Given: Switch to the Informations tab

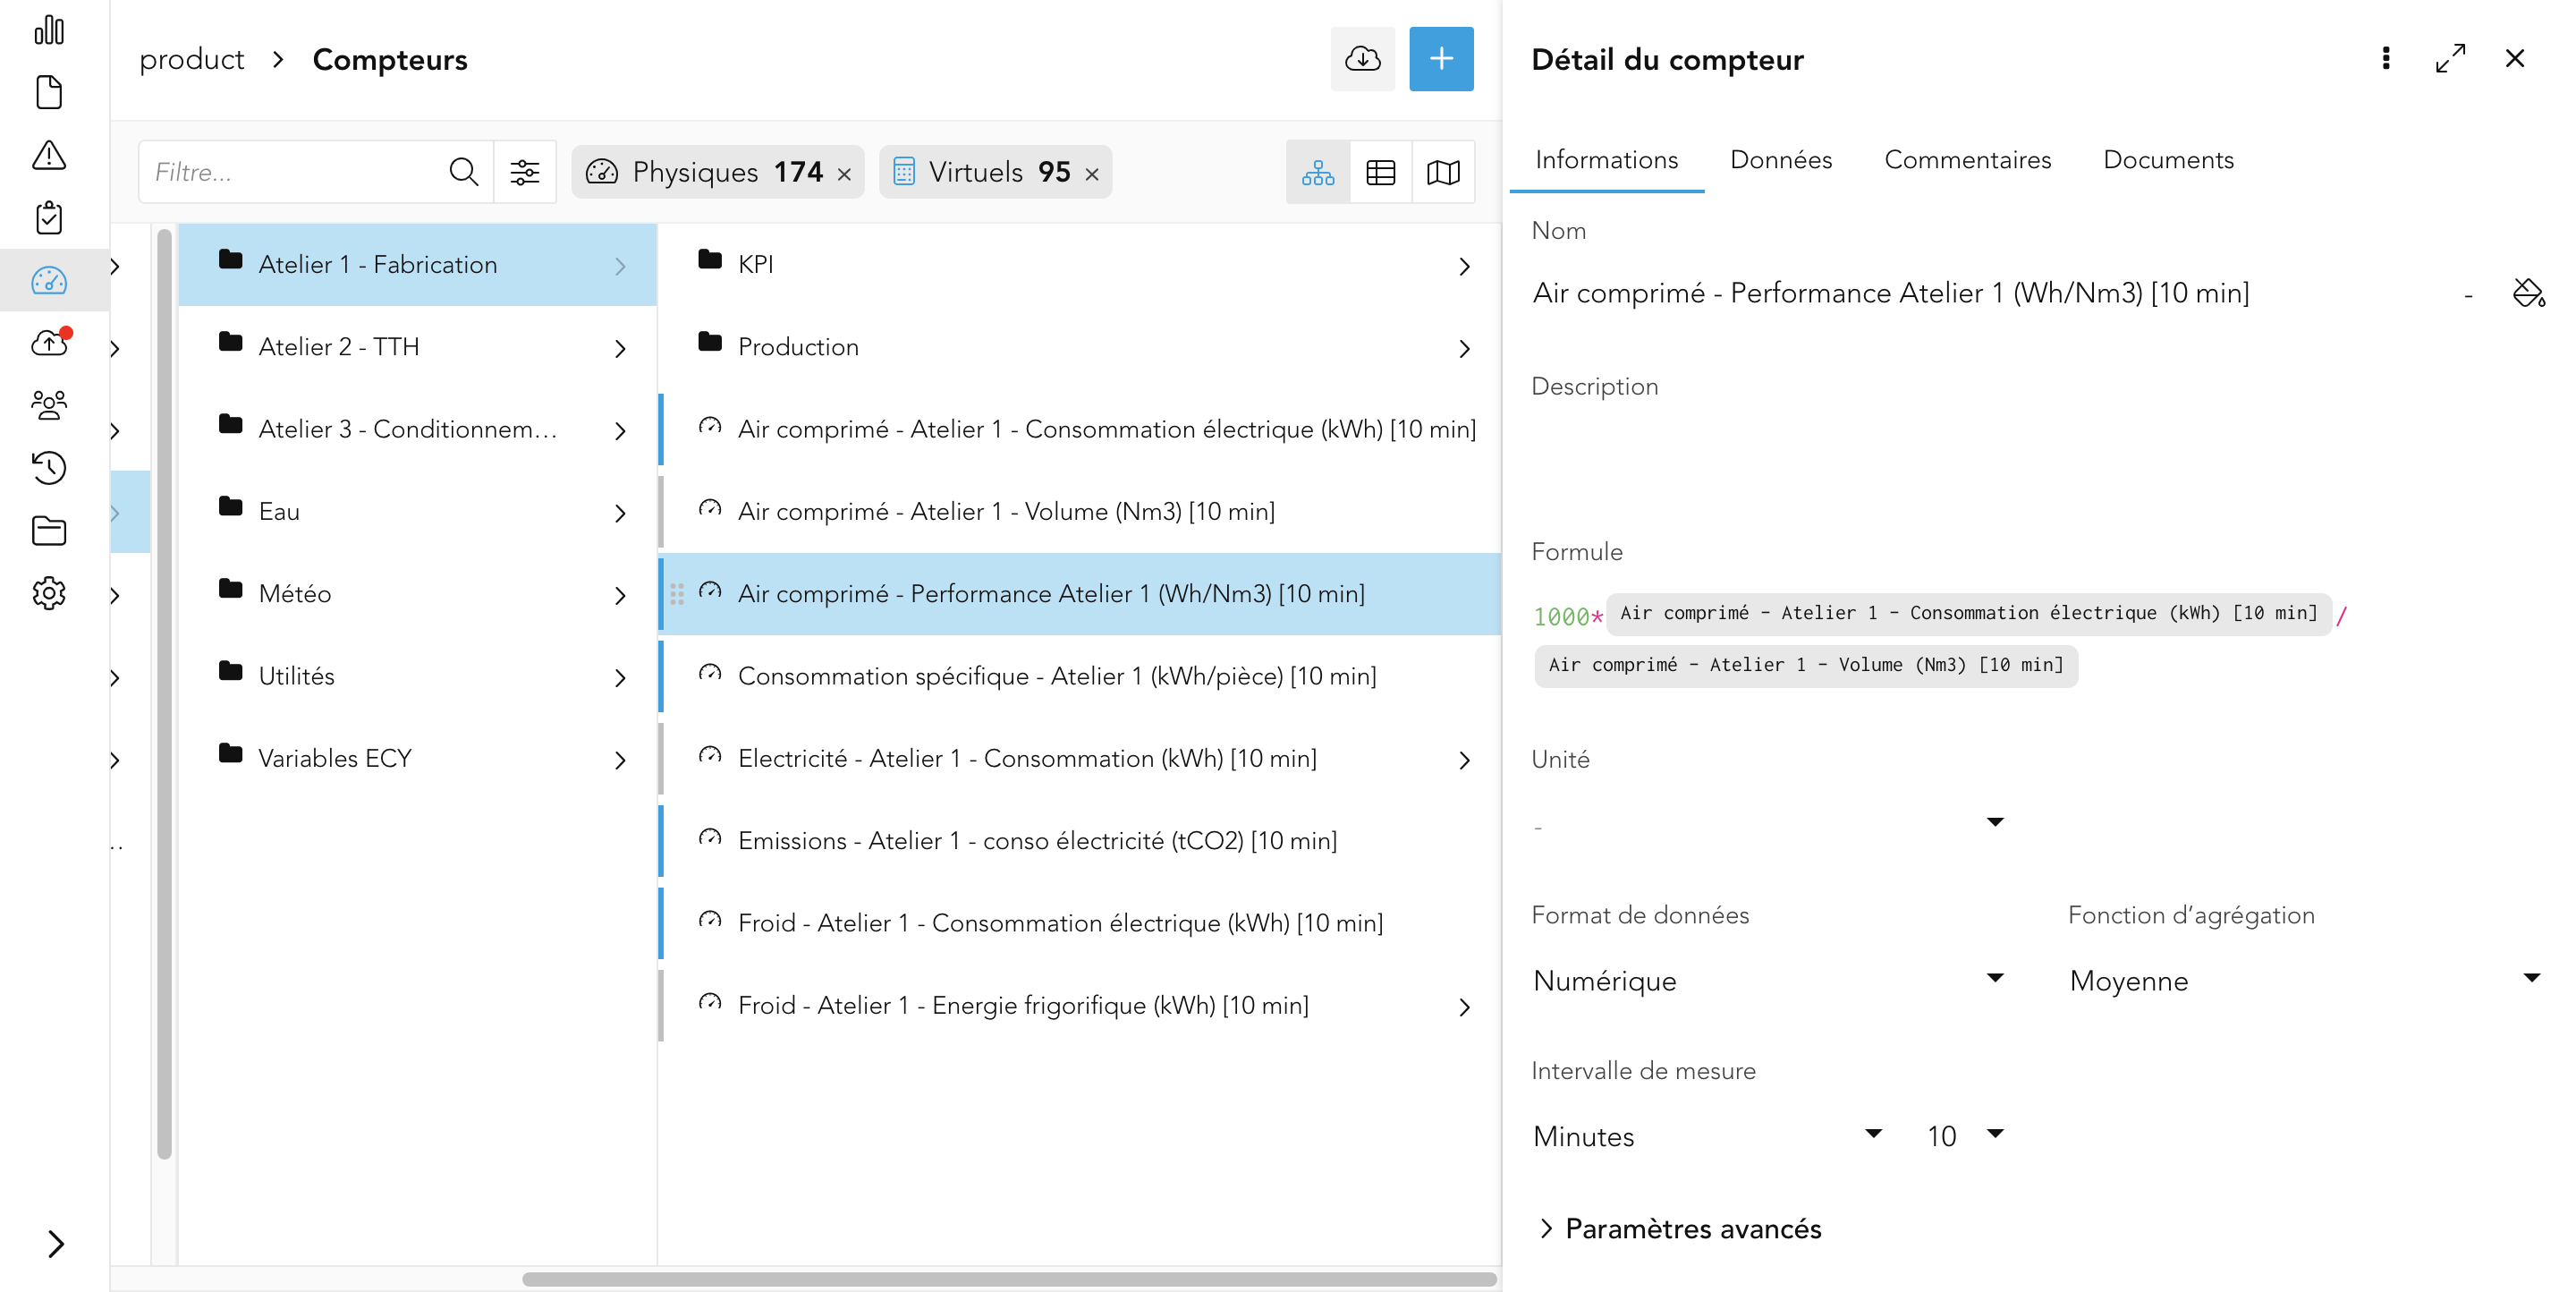Looking at the screenshot, I should coord(1606,160).
